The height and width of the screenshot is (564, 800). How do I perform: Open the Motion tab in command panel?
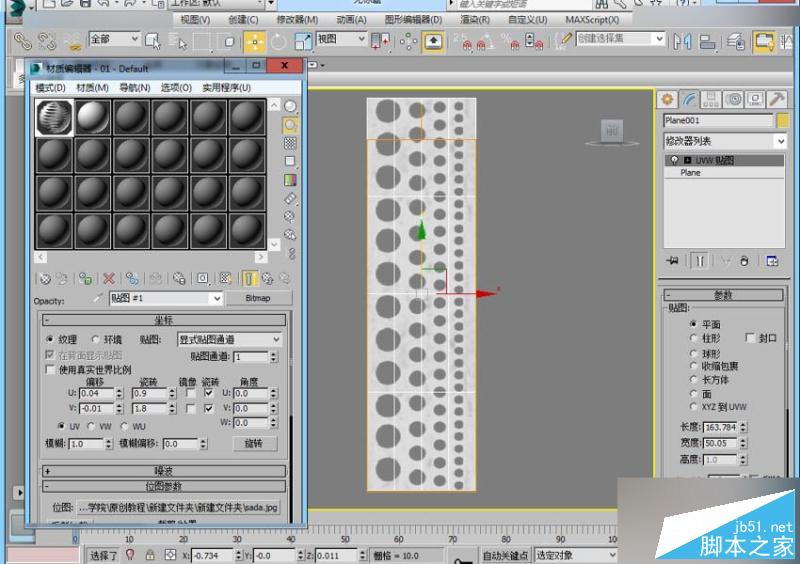click(x=733, y=99)
